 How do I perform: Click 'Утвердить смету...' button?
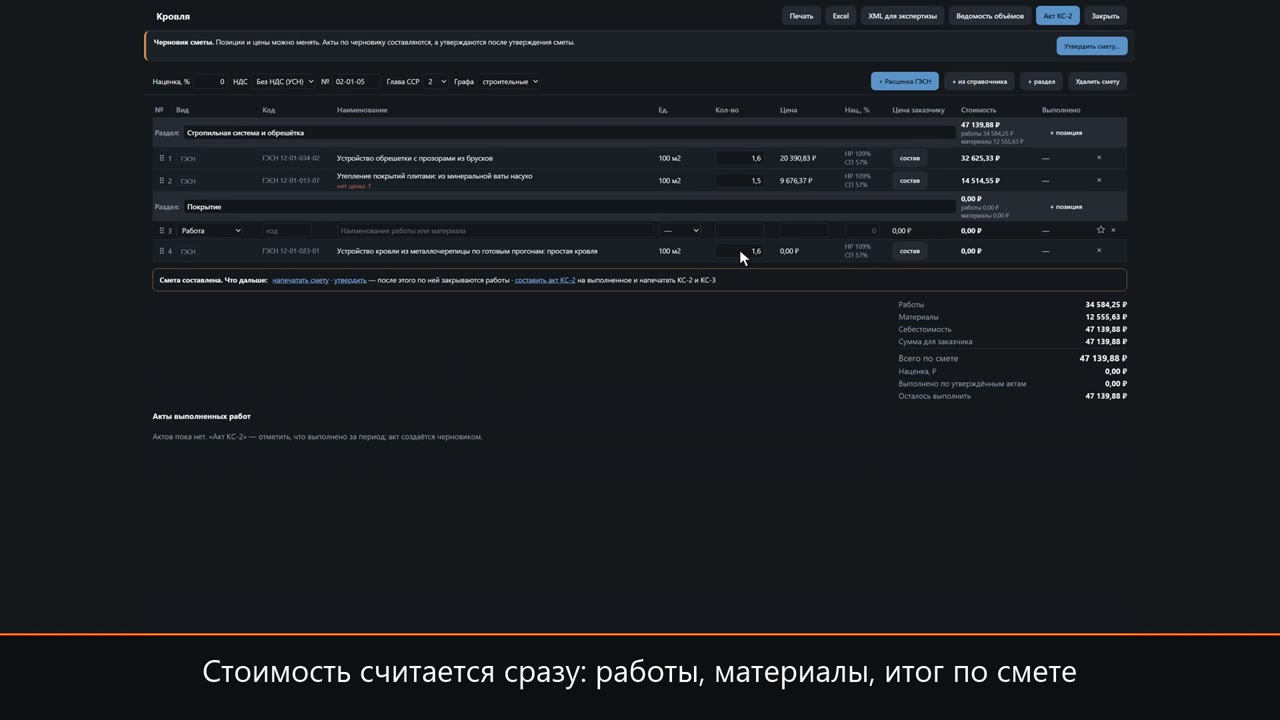[x=1092, y=46]
